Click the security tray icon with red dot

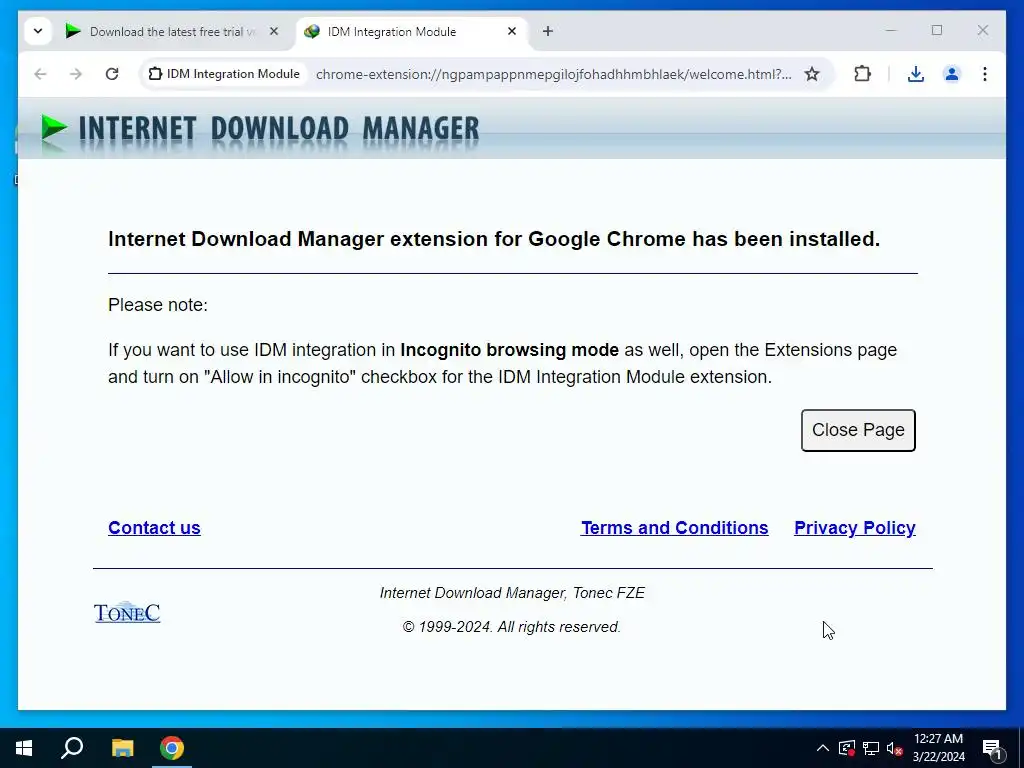pos(847,748)
